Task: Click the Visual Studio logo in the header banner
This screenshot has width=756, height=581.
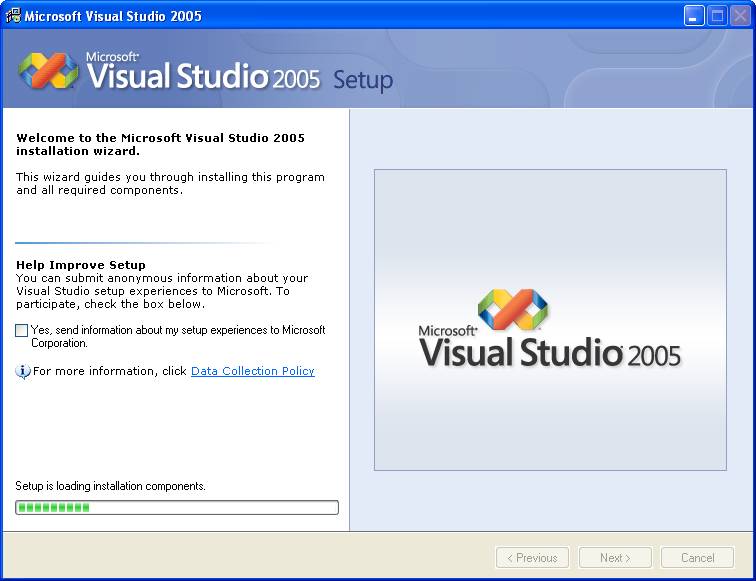Action: click(48, 71)
